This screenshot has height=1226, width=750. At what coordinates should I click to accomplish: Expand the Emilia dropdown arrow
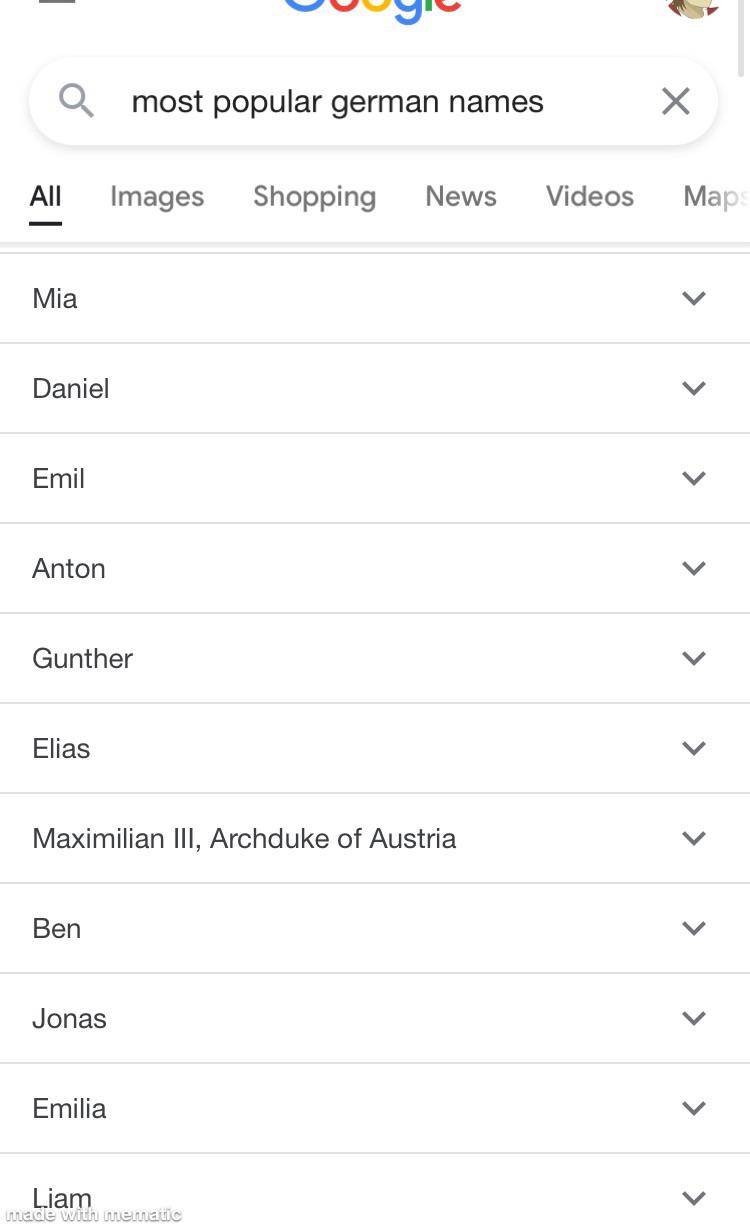(694, 1108)
